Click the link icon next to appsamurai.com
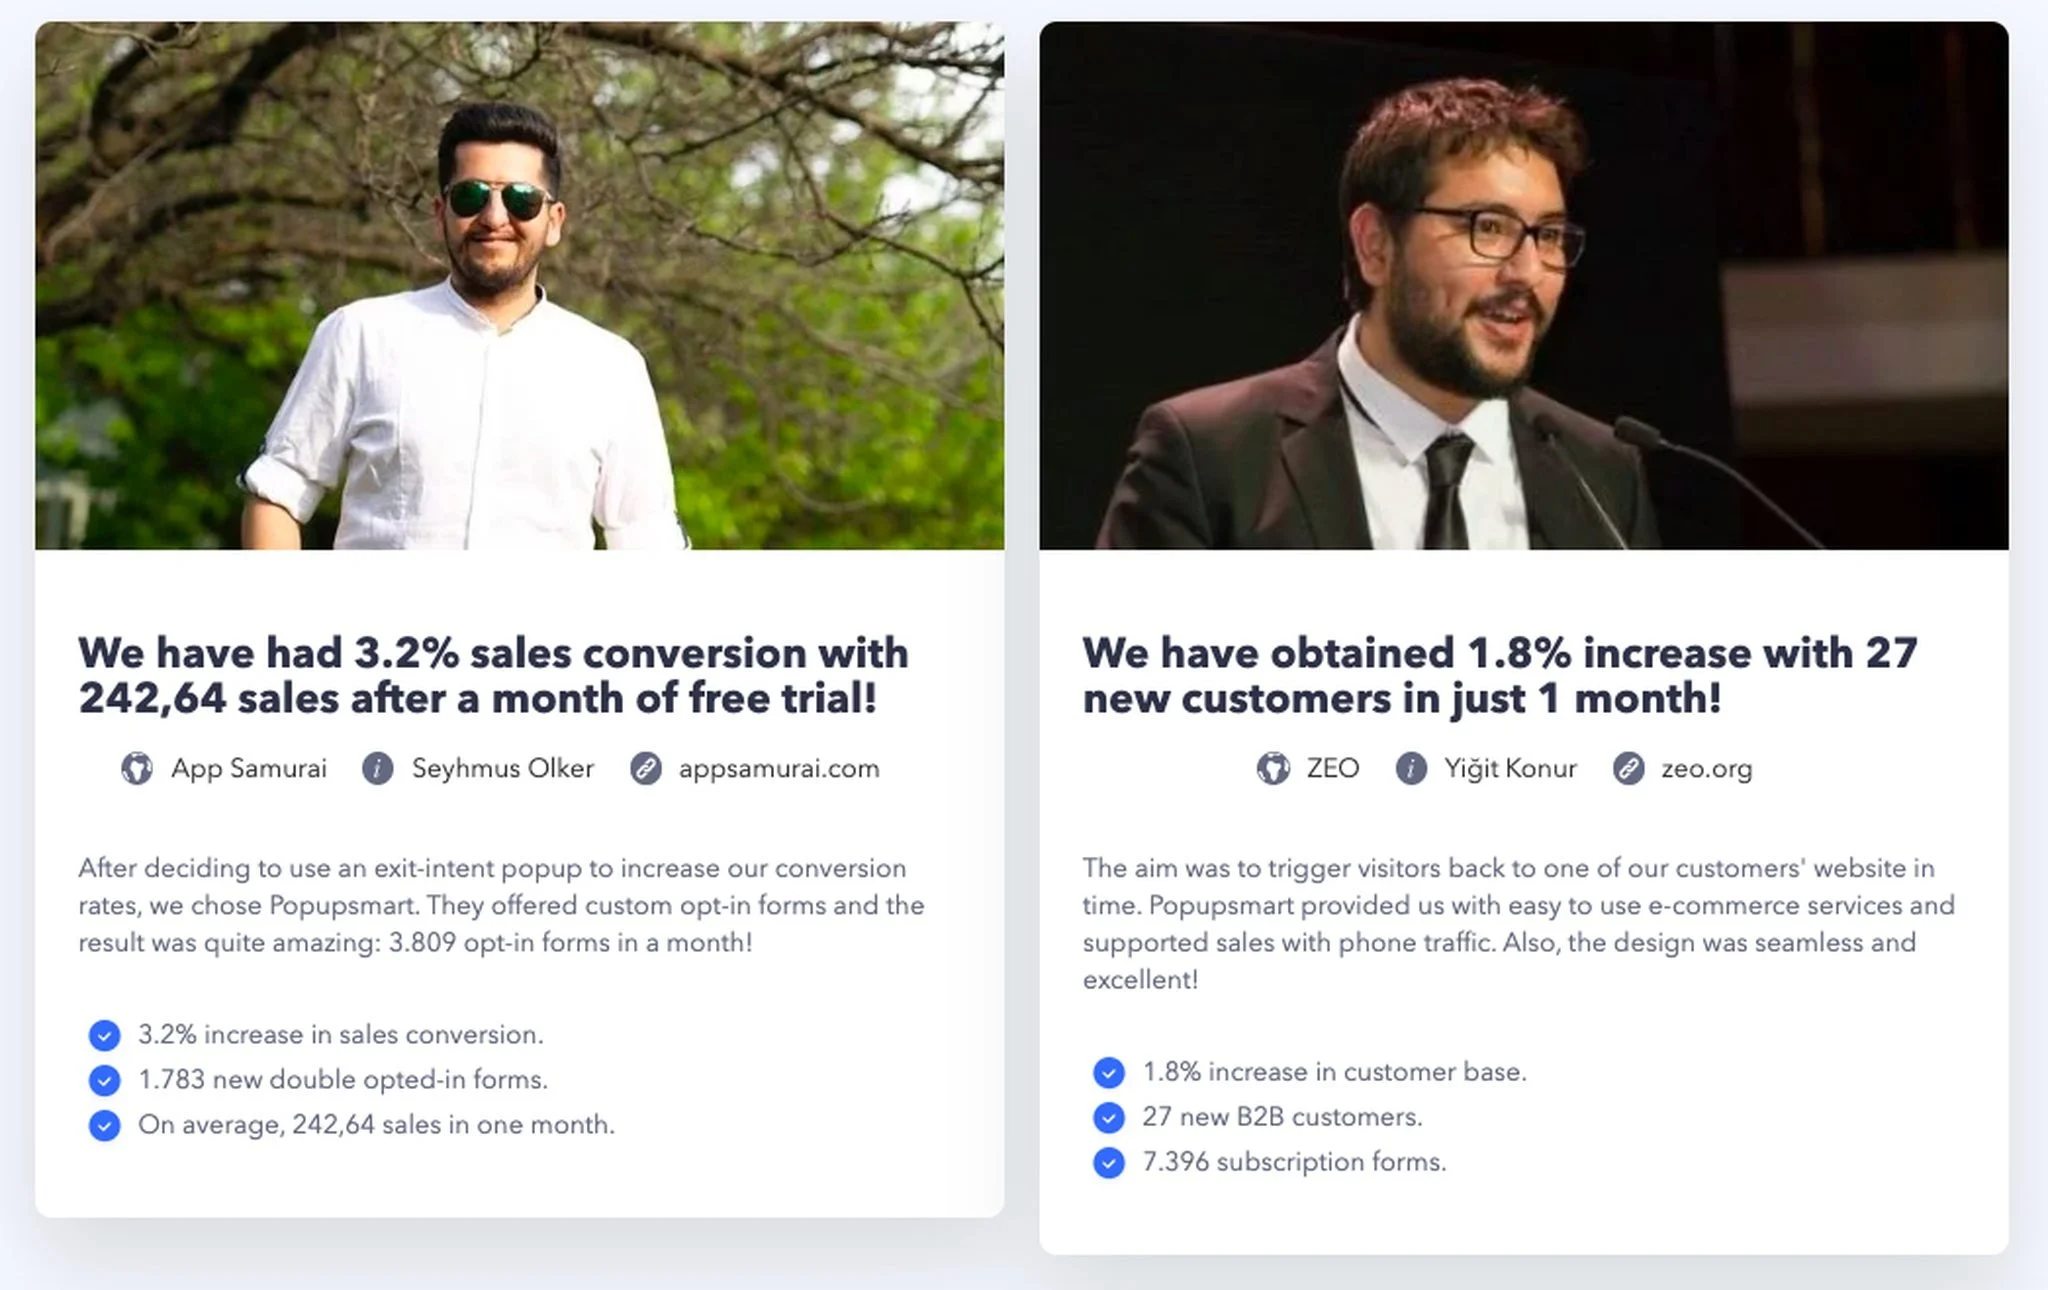This screenshot has height=1290, width=2048. 642,768
